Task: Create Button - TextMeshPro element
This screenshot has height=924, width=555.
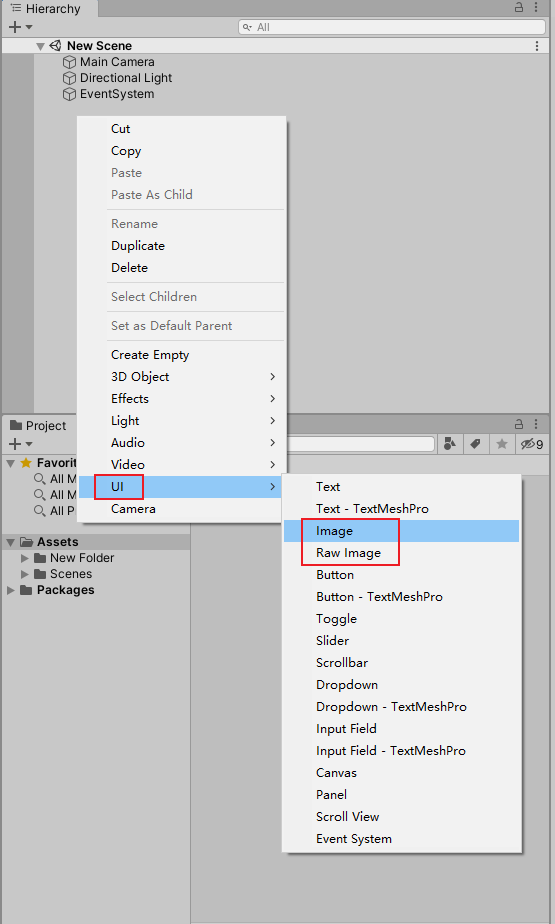Action: [401, 597]
